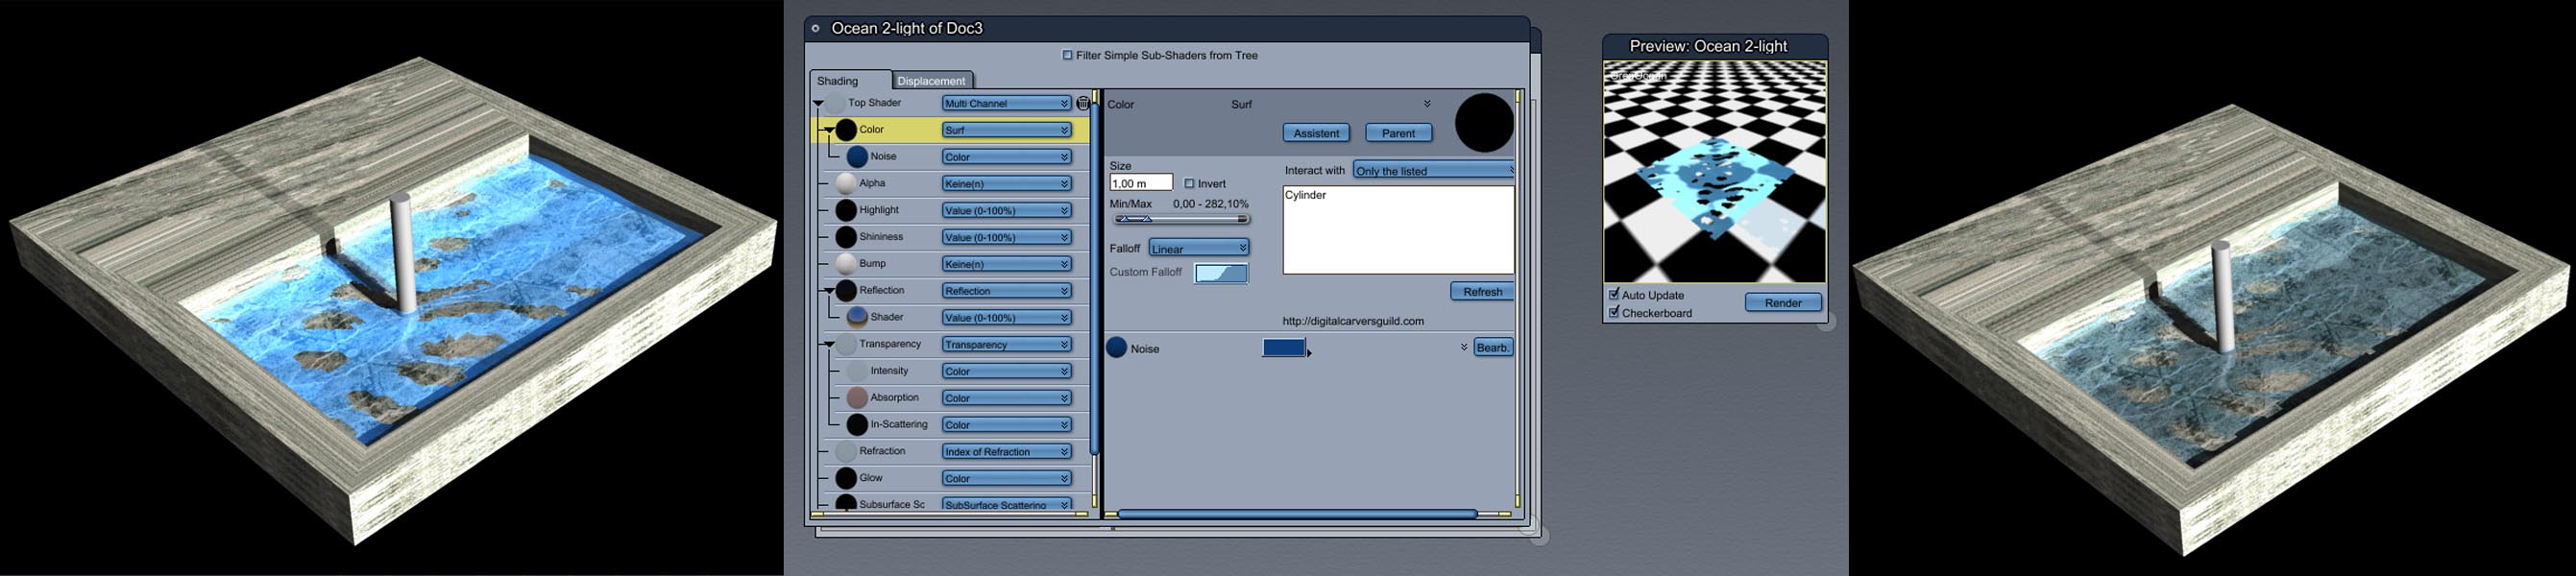Click the Min/Max range slider

1181,219
